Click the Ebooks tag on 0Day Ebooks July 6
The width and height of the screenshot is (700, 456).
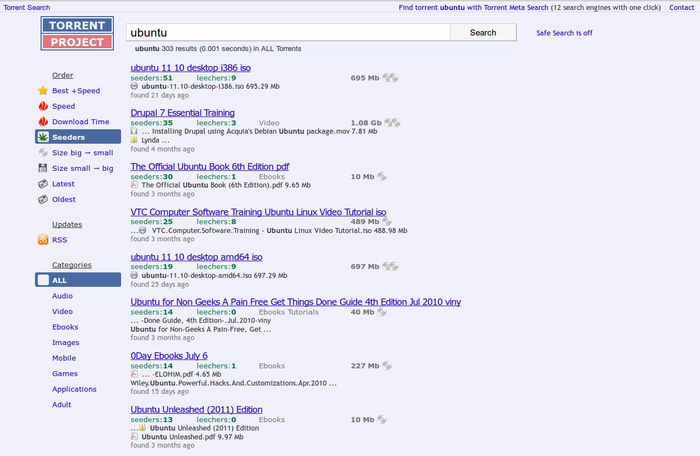271,366
